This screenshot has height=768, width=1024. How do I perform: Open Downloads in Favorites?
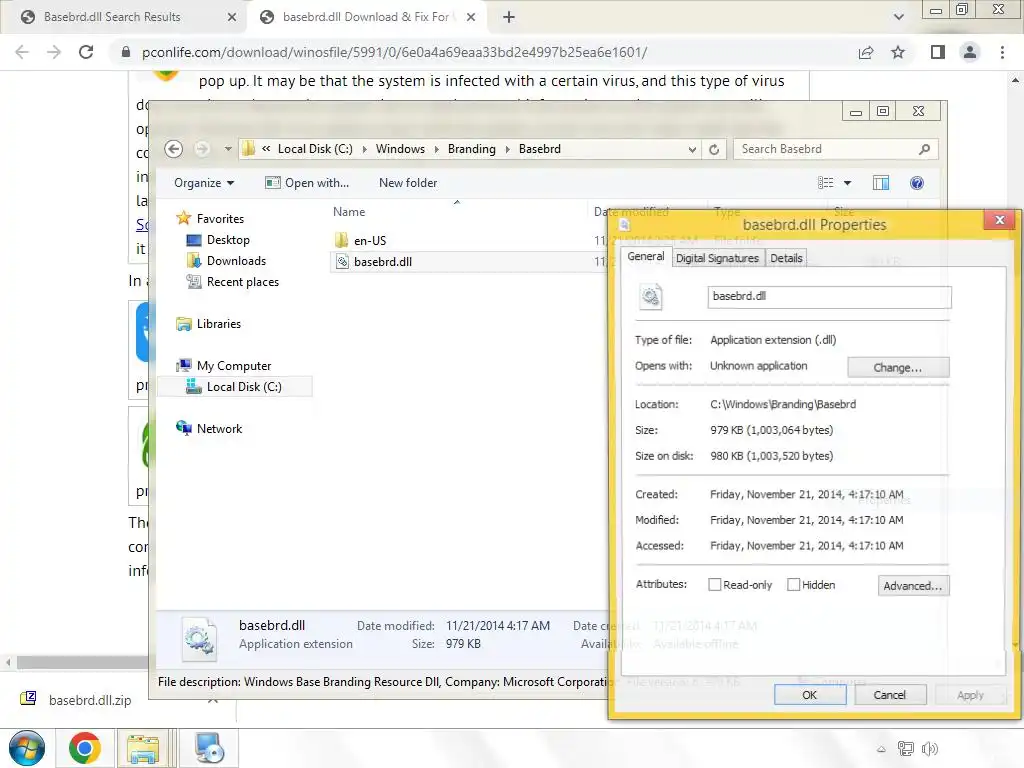click(x=236, y=261)
